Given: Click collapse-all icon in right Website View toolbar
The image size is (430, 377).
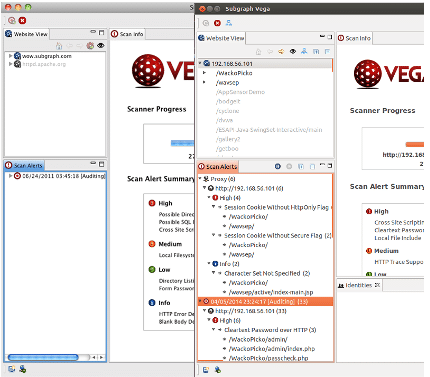Looking at the screenshot, I should [x=327, y=51].
